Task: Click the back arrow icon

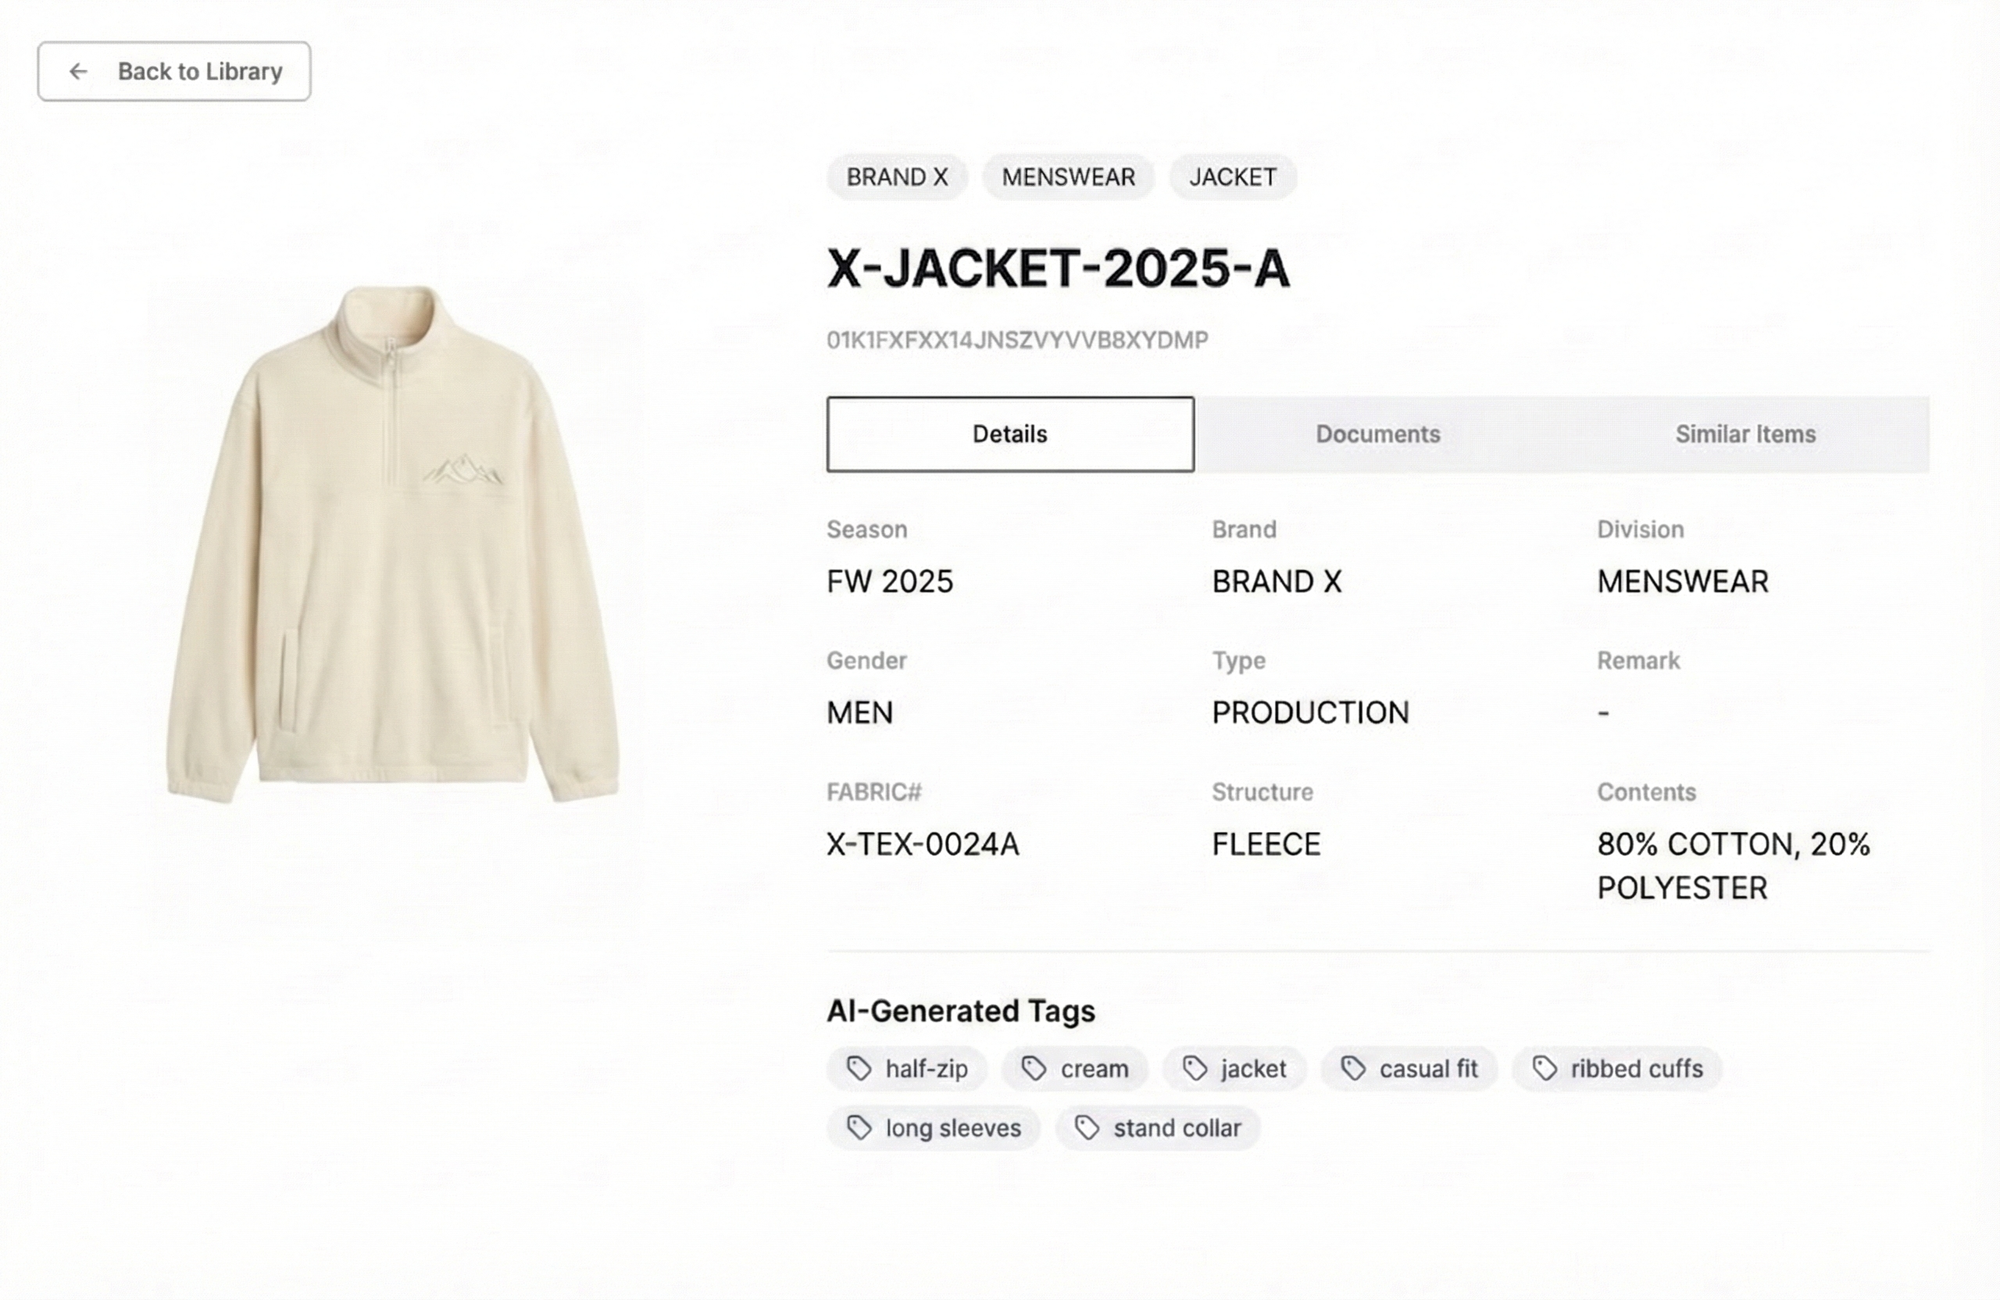Action: coord(78,72)
